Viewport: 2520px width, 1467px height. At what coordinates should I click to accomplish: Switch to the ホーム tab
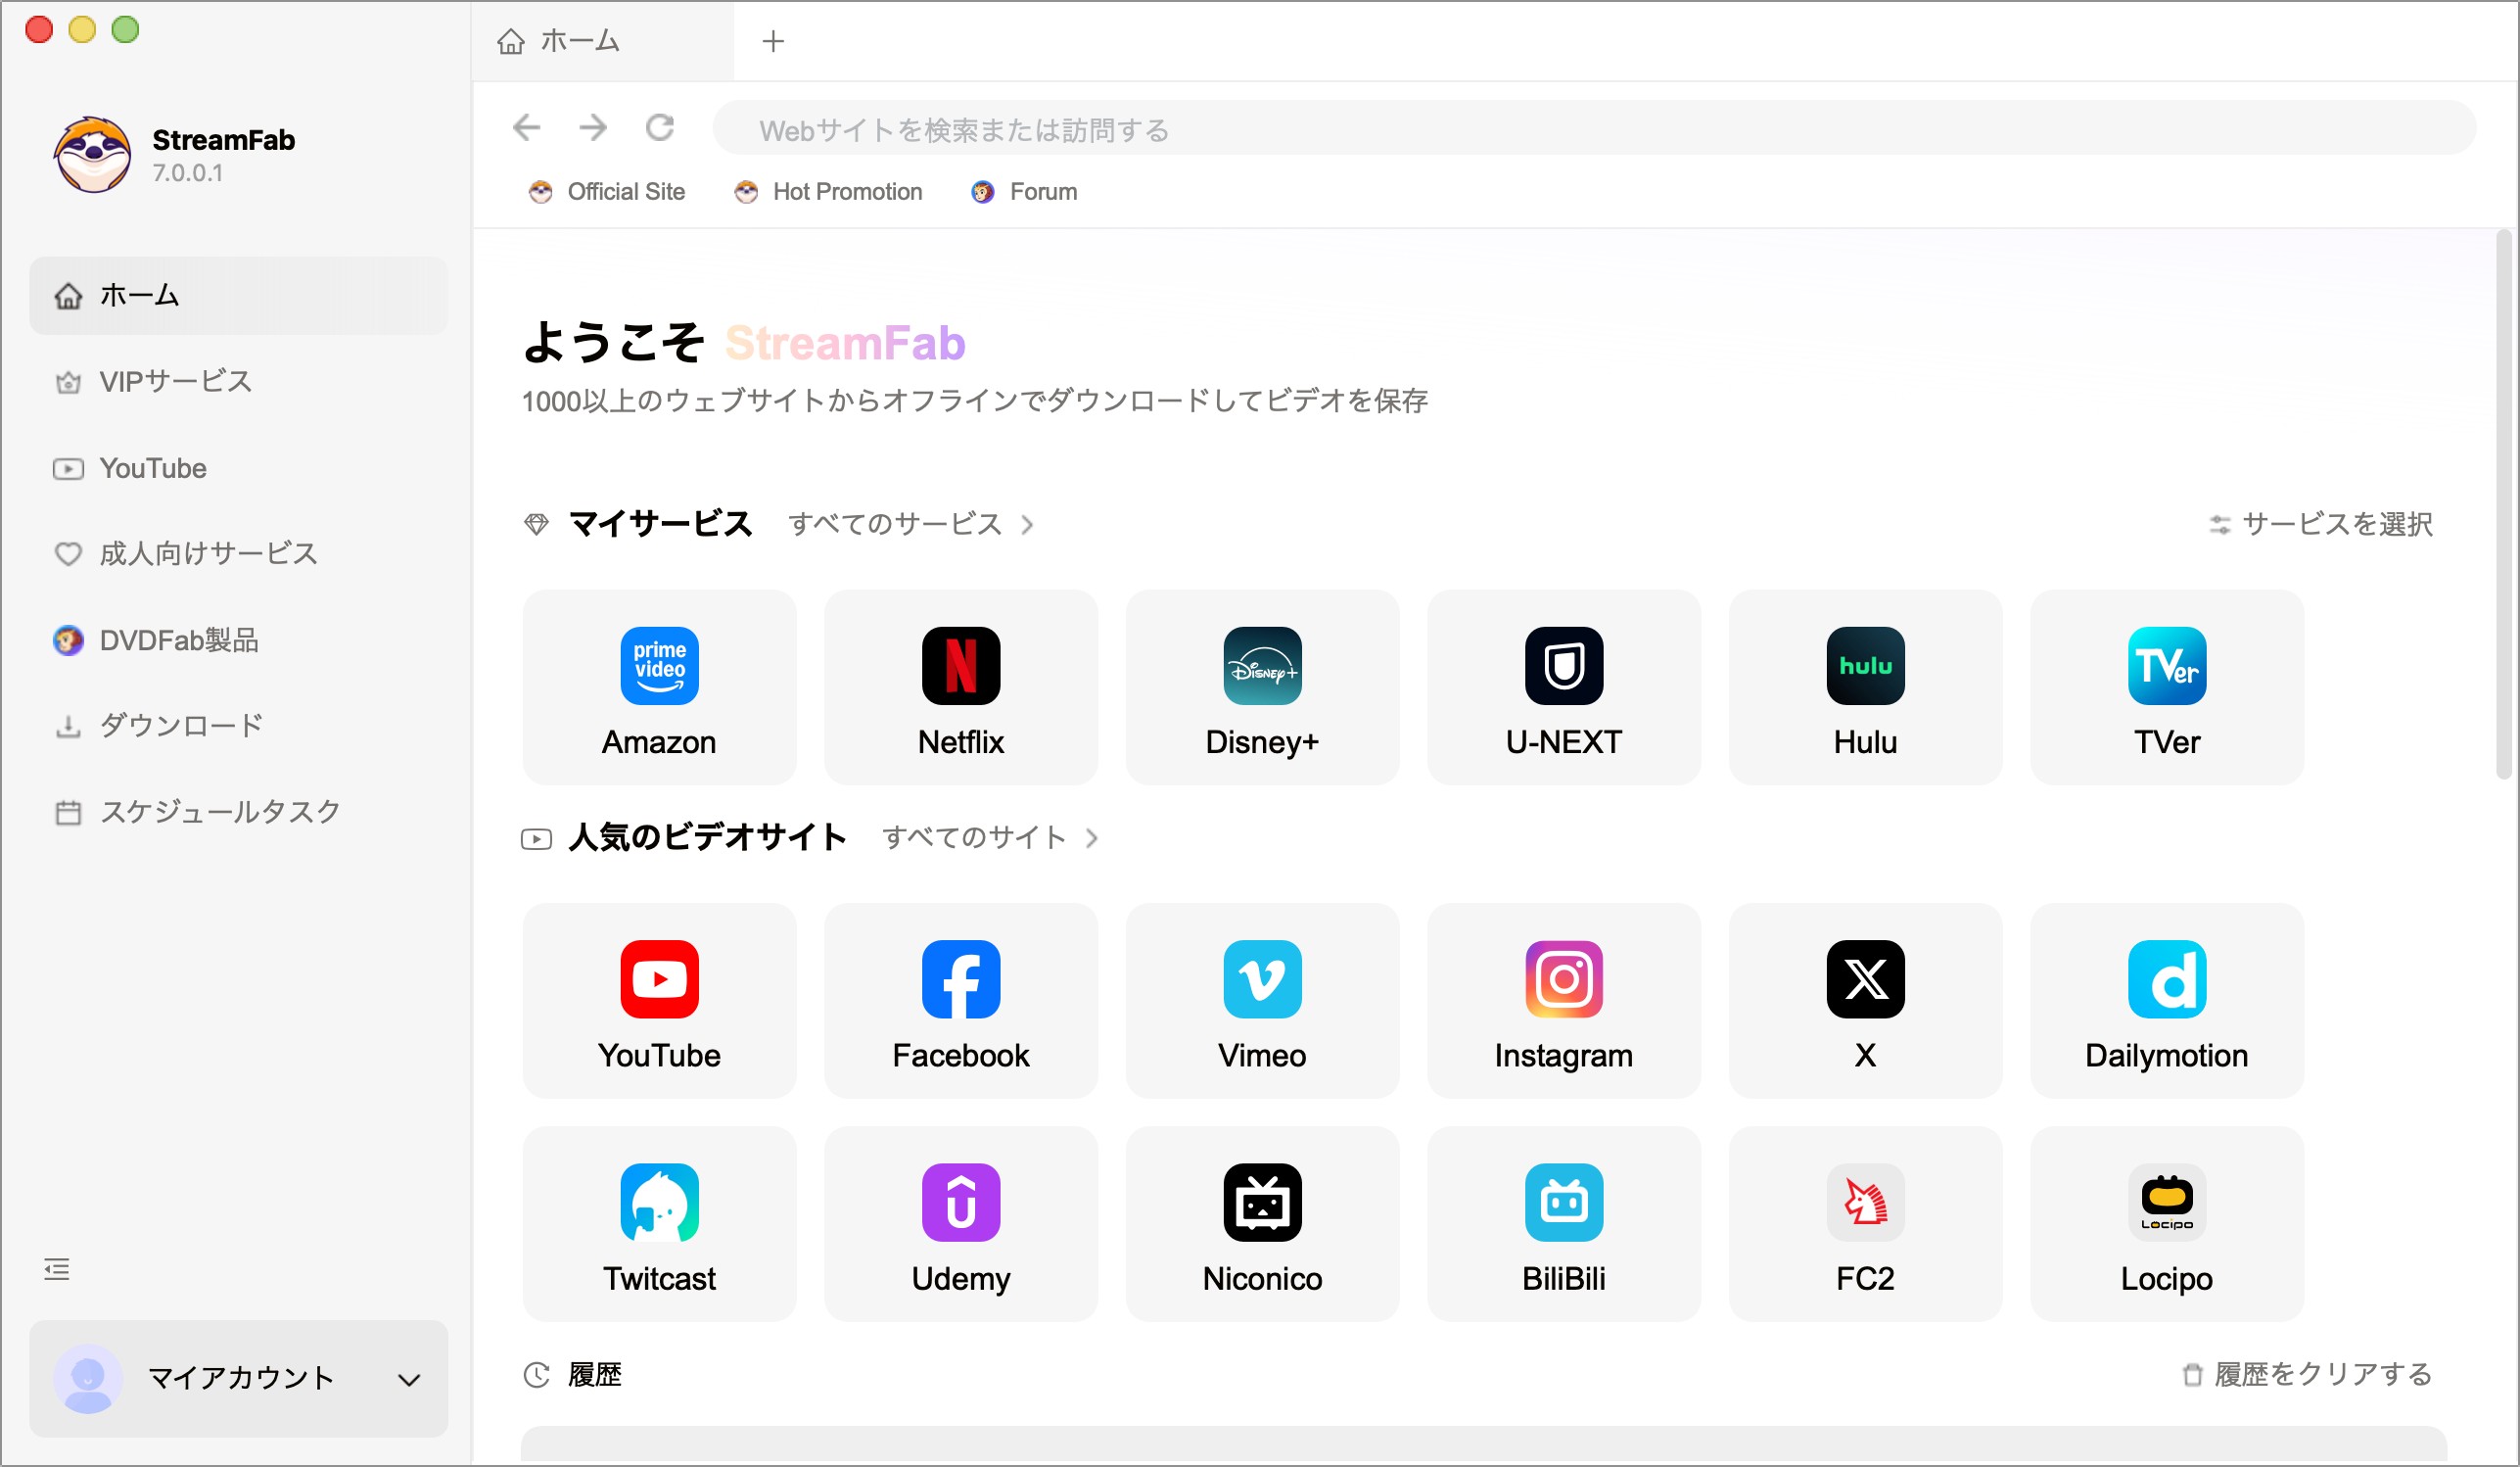[x=580, y=41]
